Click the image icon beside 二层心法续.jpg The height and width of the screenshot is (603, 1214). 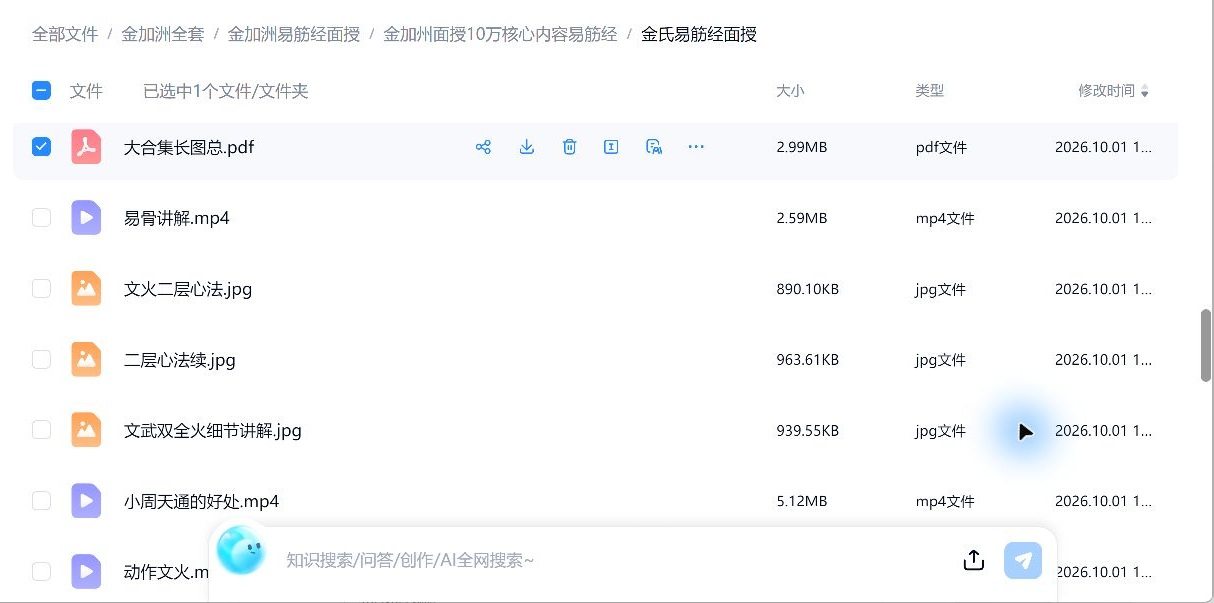coord(86,359)
